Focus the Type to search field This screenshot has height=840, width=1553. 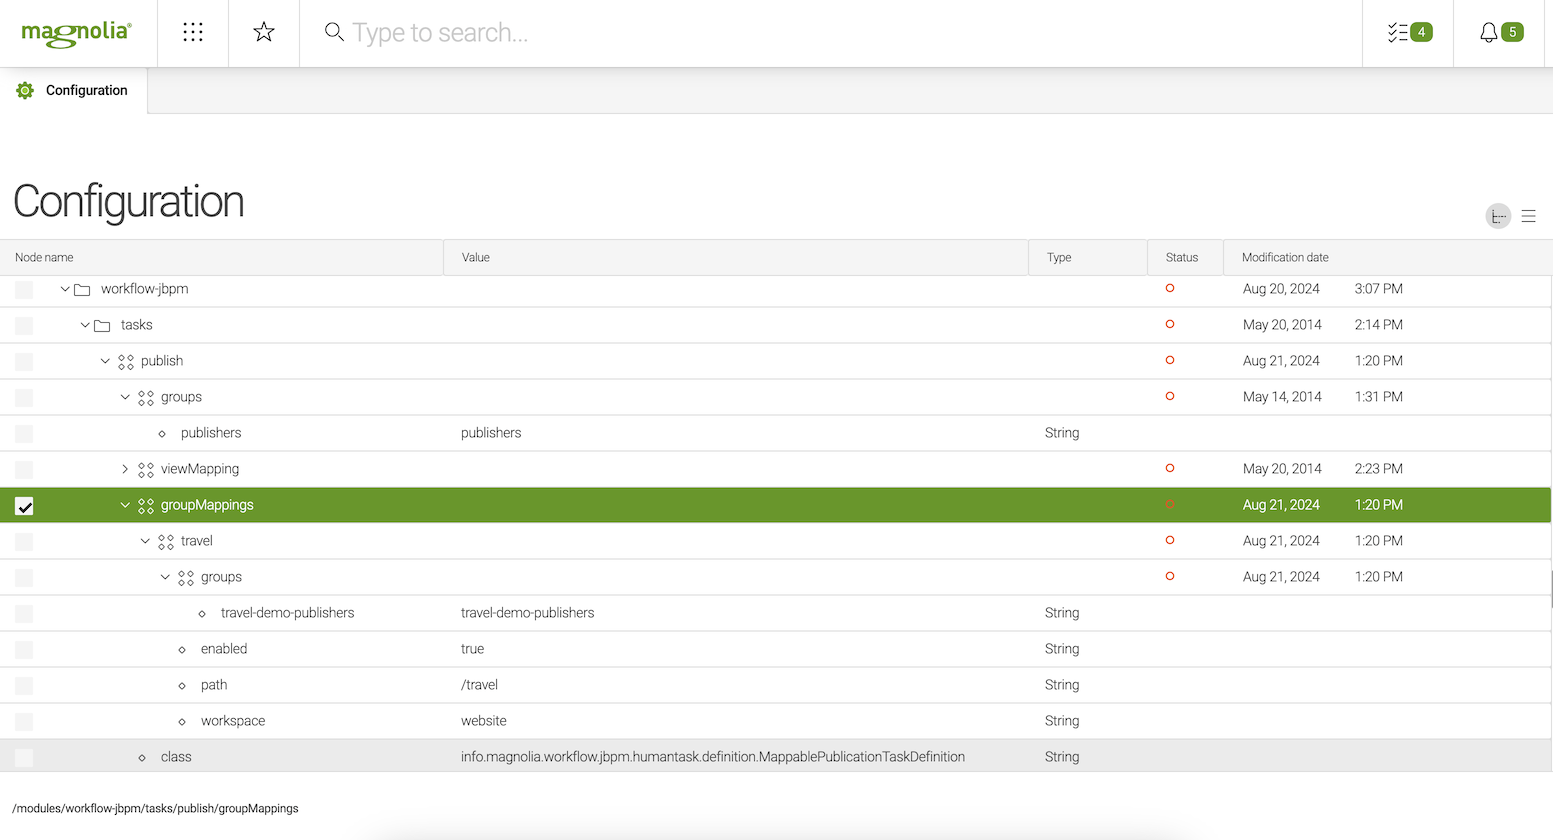pyautogui.click(x=830, y=33)
